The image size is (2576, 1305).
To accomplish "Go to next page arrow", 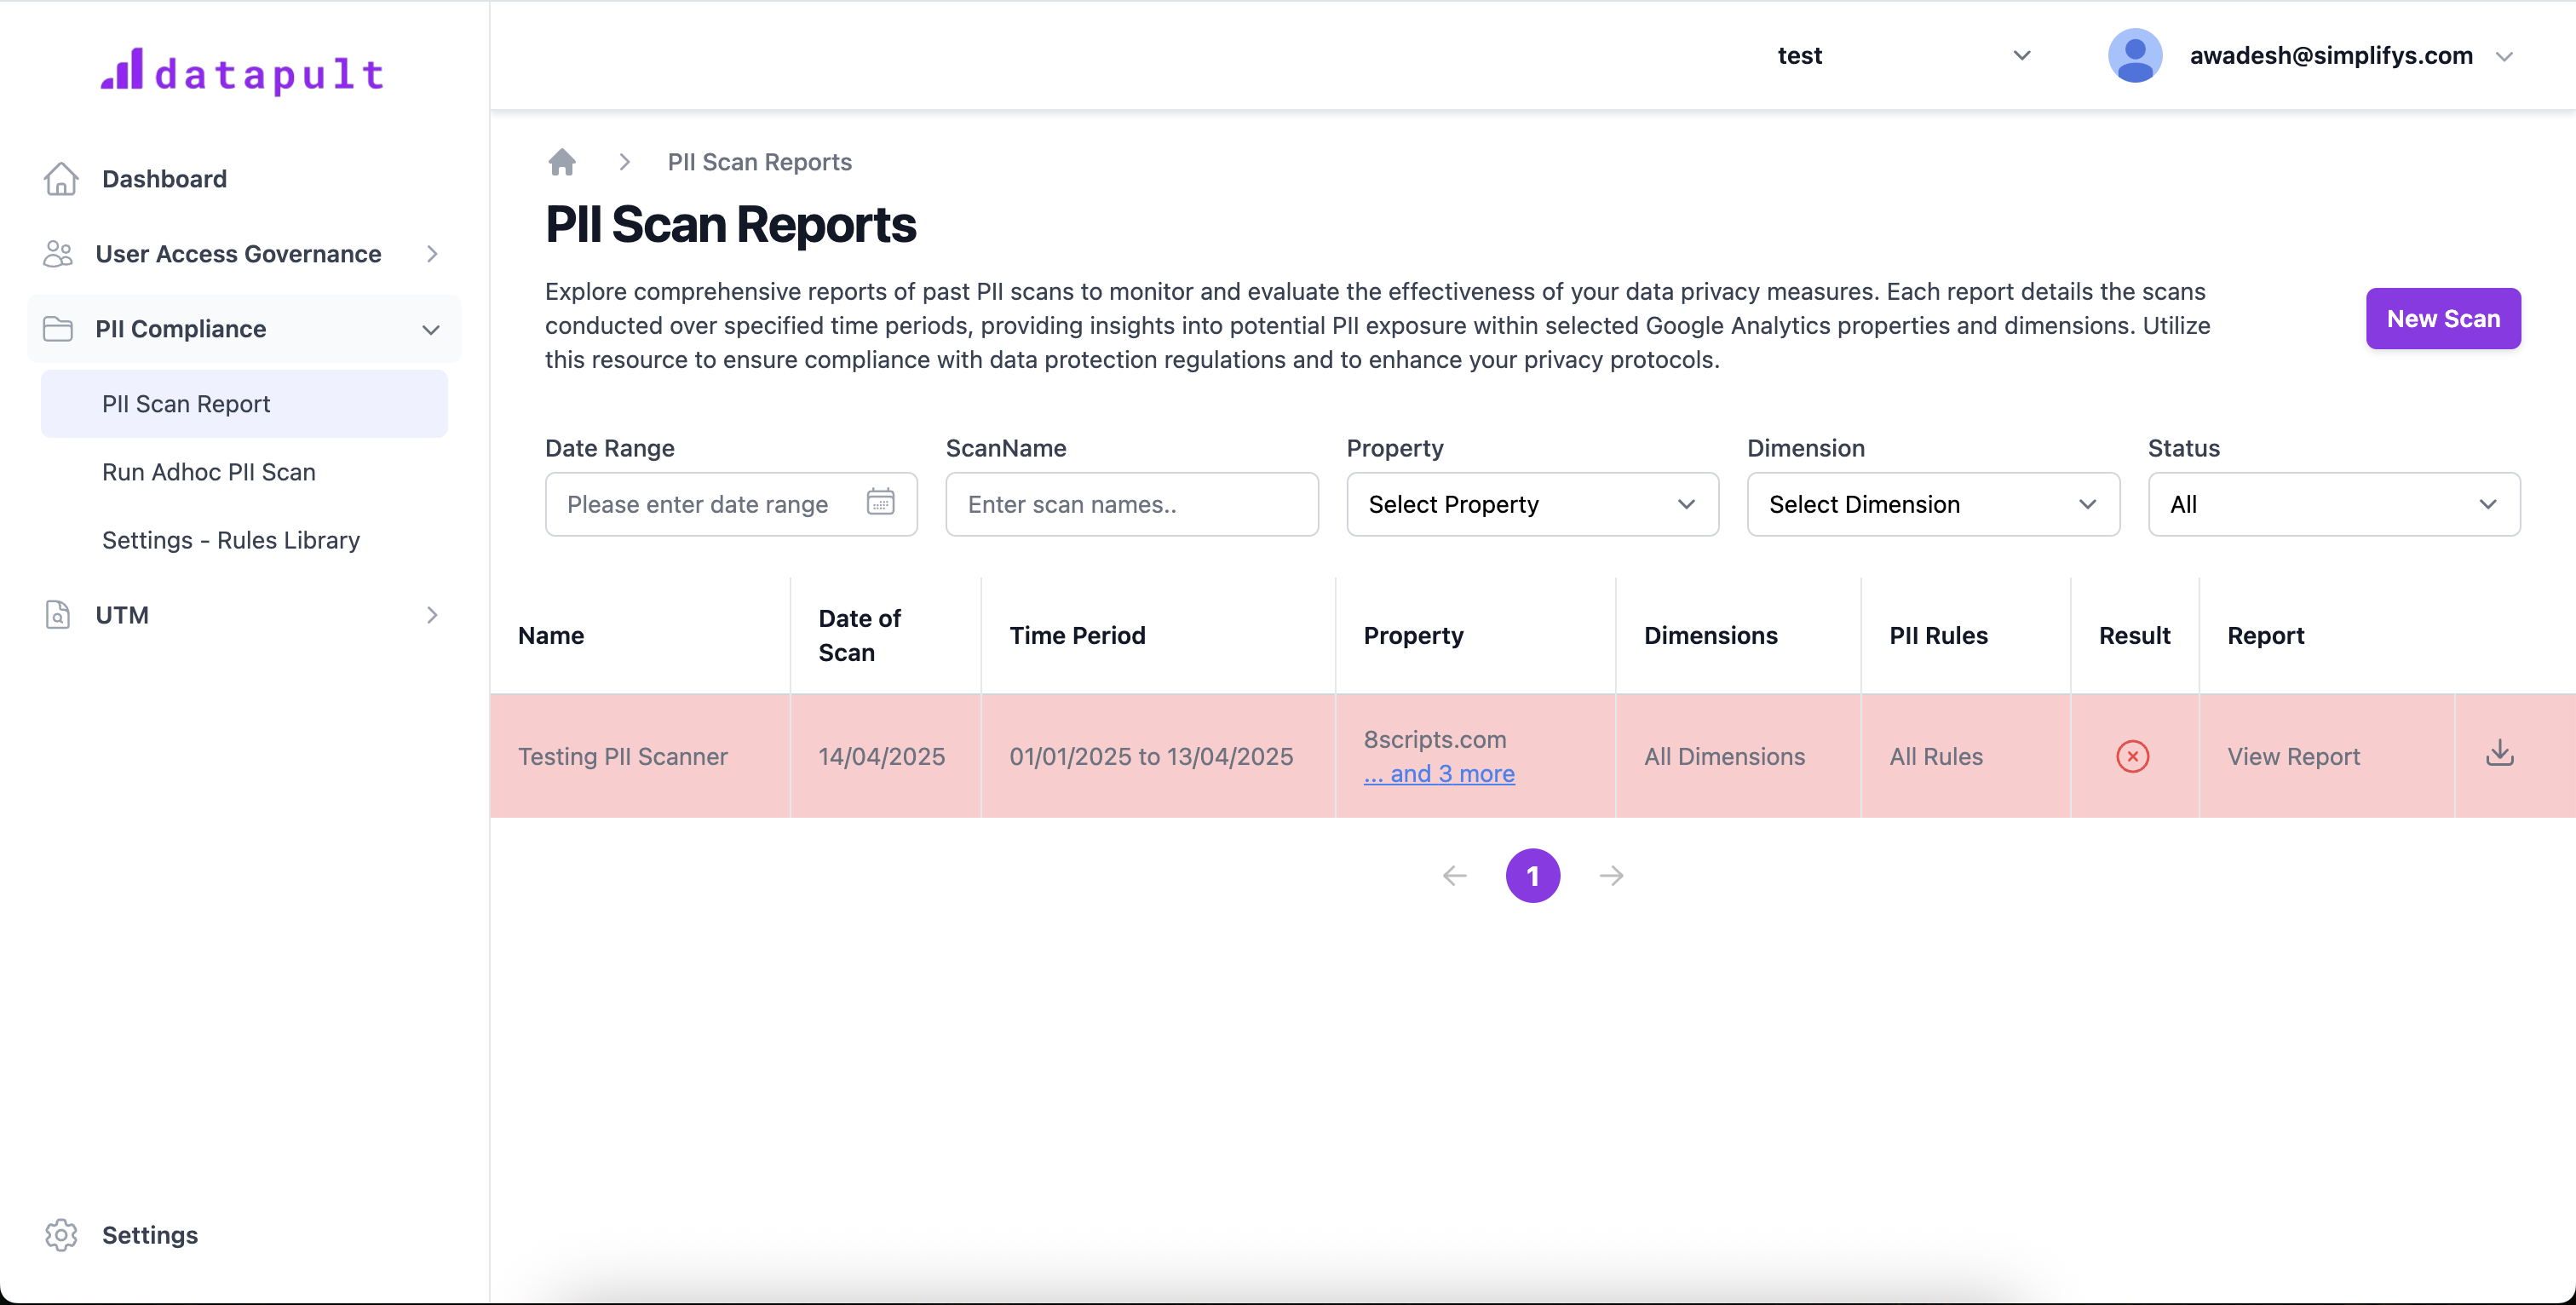I will (1611, 876).
